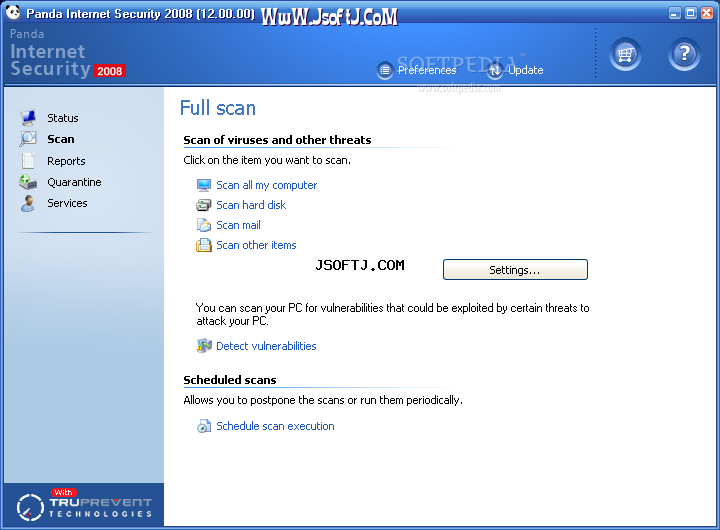Select the Scan menu entry
The image size is (720, 530).
click(x=61, y=139)
